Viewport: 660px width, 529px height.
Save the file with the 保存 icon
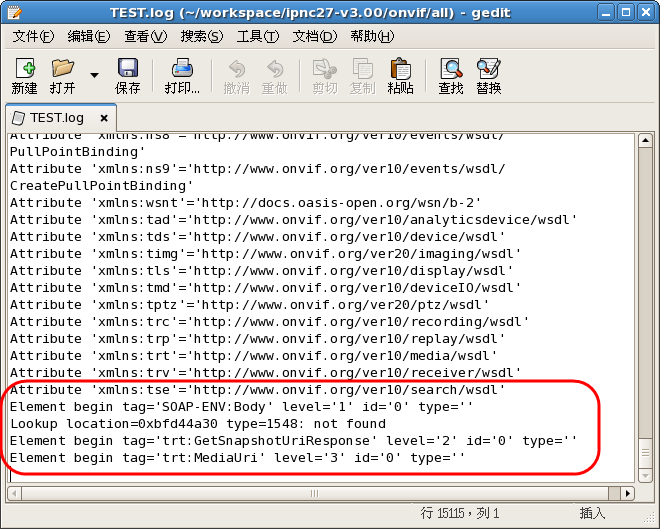pyautogui.click(x=128, y=68)
